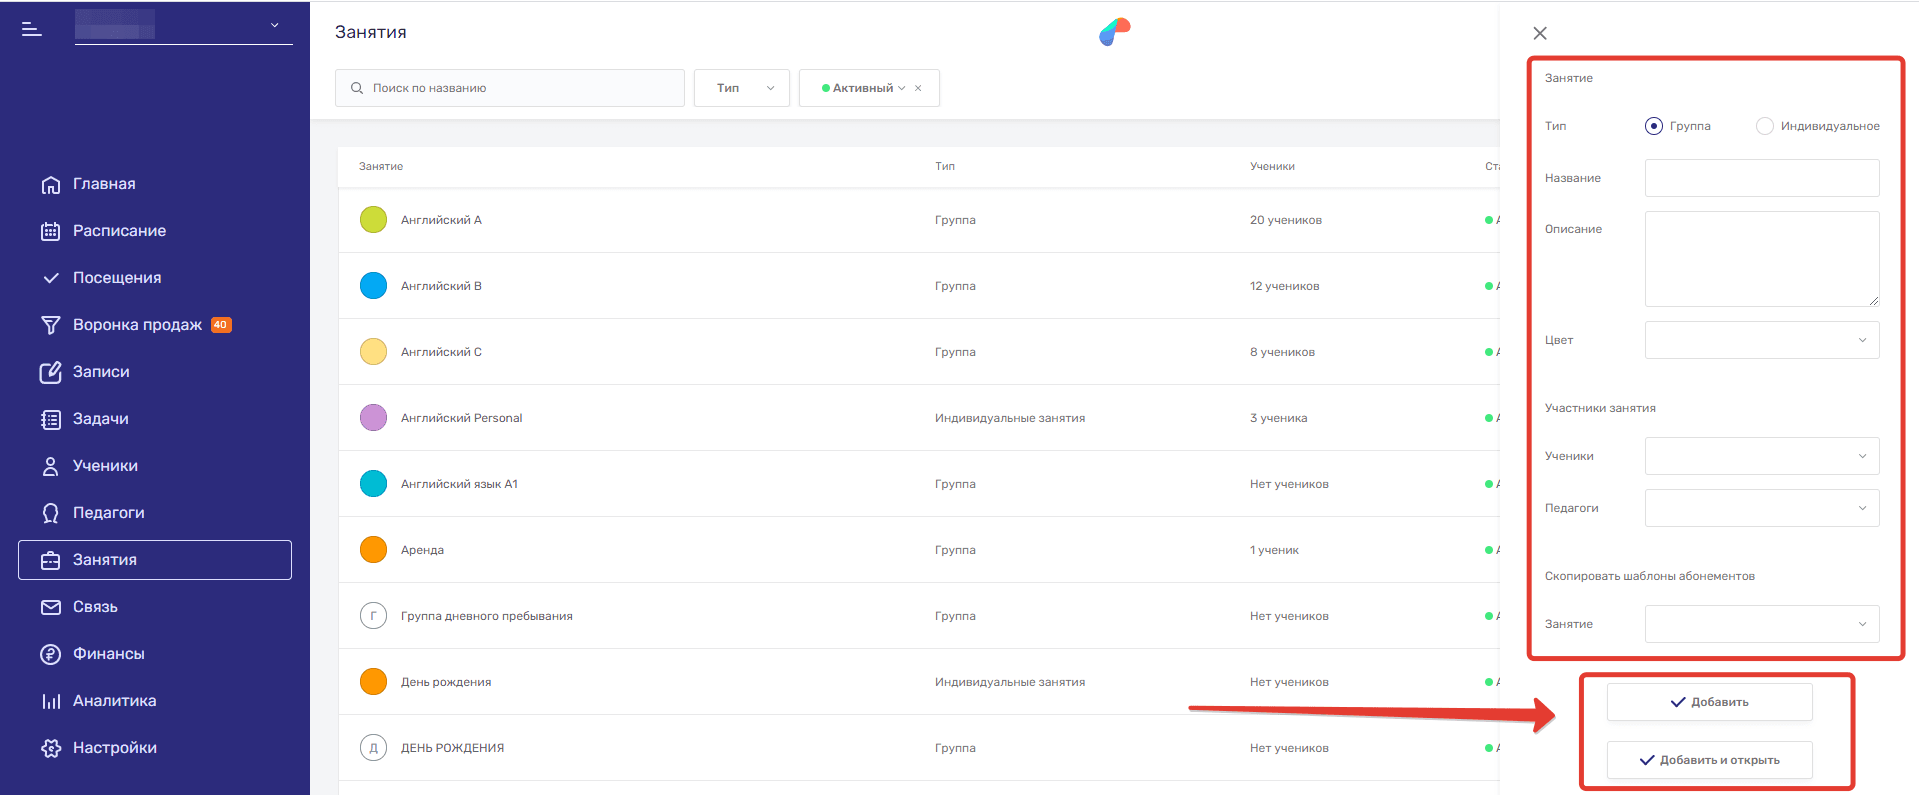The width and height of the screenshot is (1919, 795).
Task: Open the Цвет dropdown in form
Action: 1761,340
